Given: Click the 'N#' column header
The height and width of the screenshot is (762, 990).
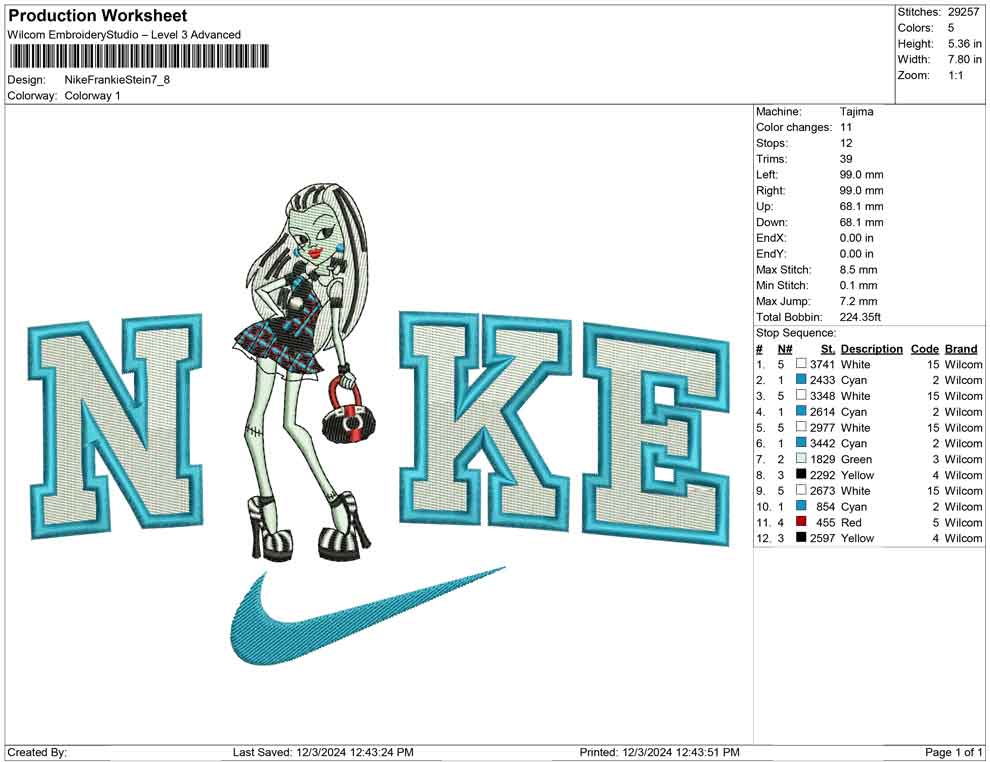Looking at the screenshot, I should [785, 349].
